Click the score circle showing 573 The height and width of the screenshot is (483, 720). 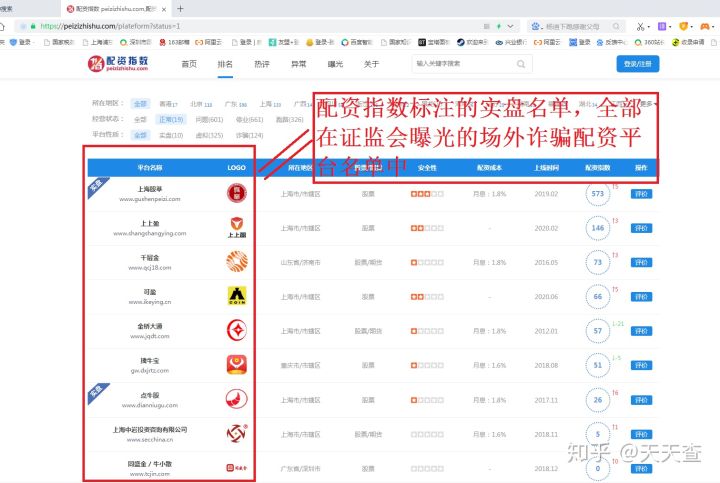click(597, 194)
